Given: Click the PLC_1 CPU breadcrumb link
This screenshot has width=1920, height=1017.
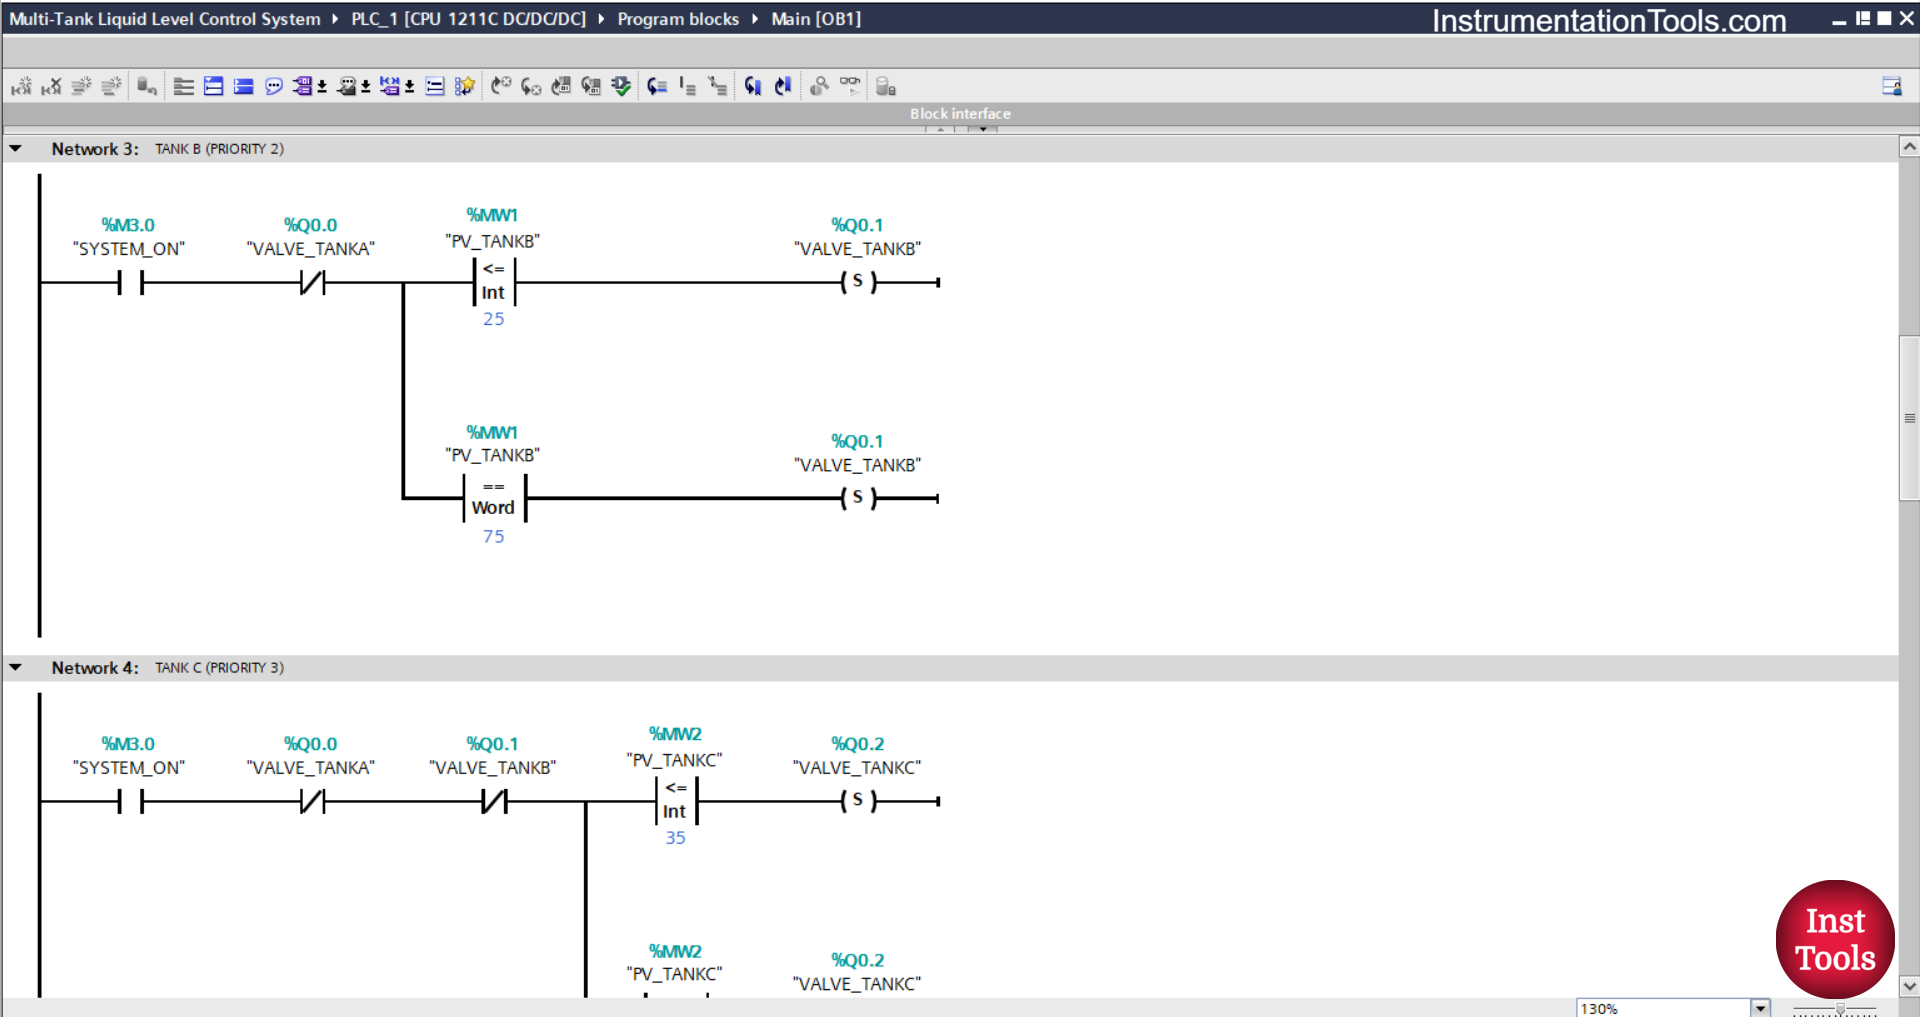Looking at the screenshot, I should pyautogui.click(x=468, y=18).
